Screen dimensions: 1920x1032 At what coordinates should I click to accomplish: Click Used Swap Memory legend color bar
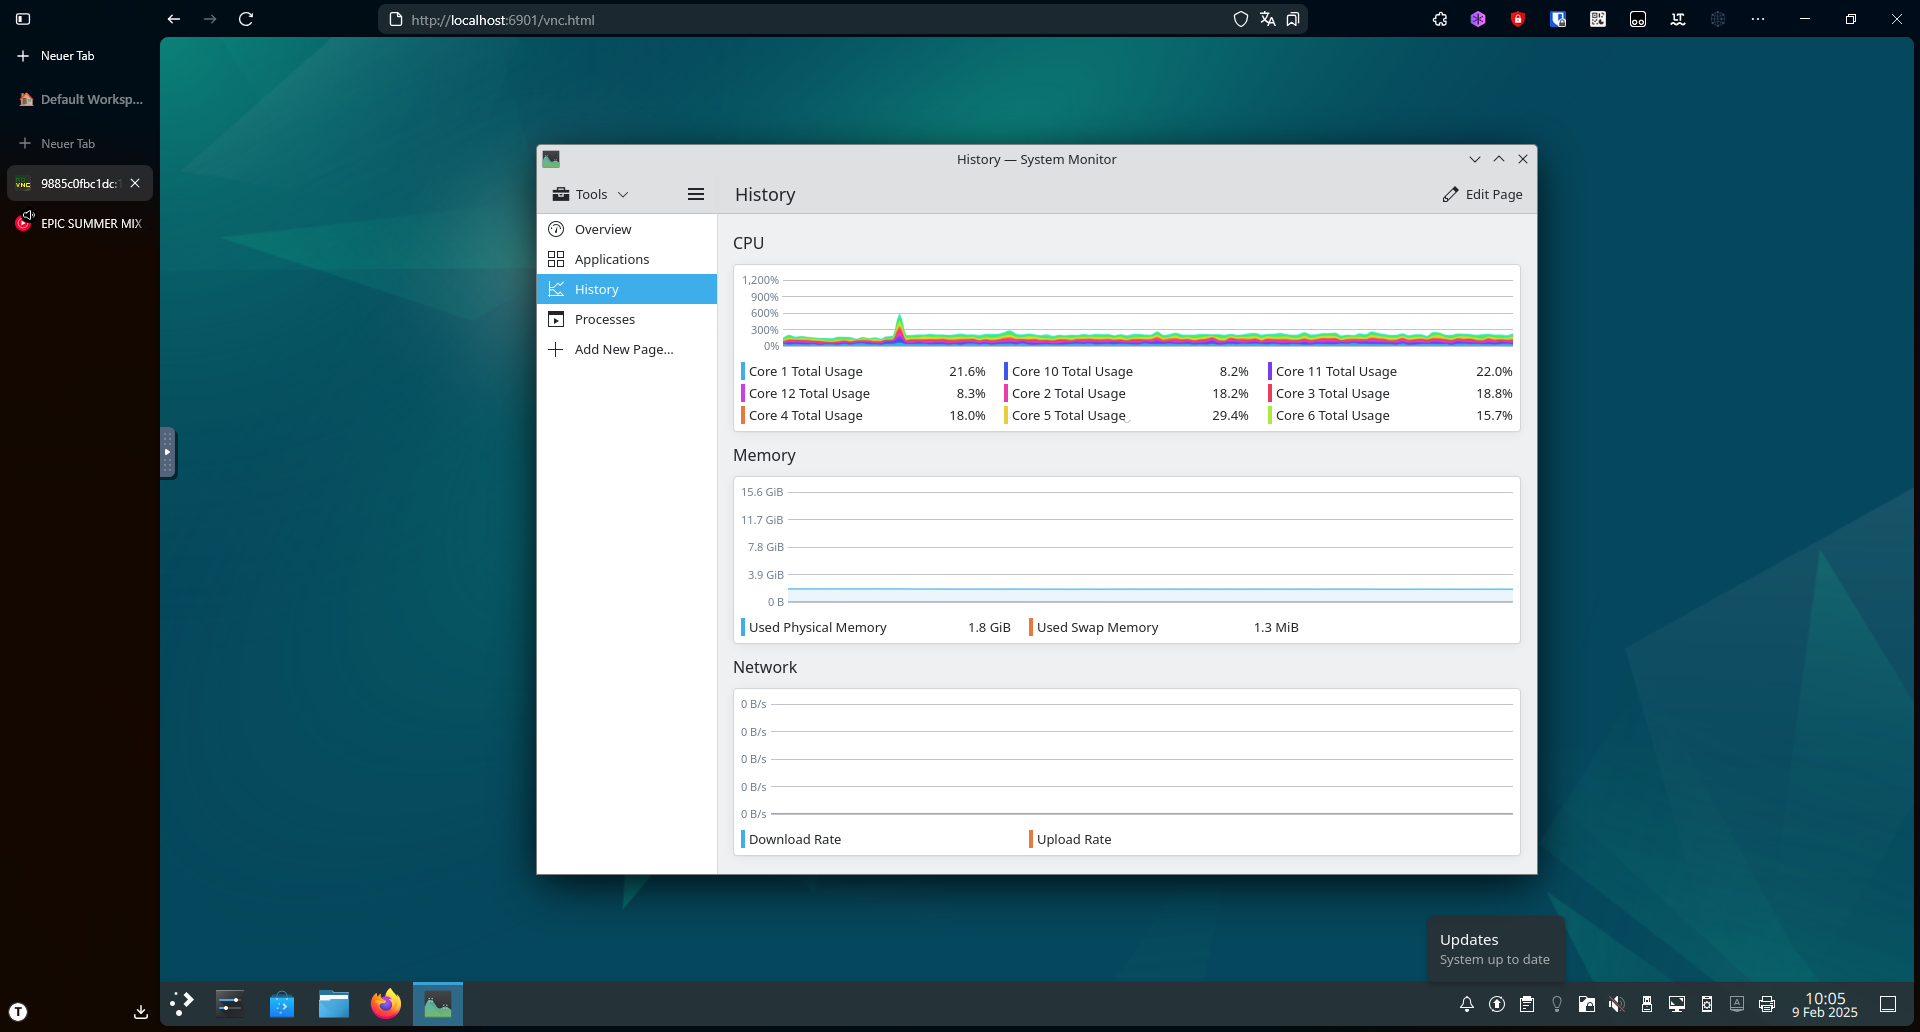coord(1031,627)
